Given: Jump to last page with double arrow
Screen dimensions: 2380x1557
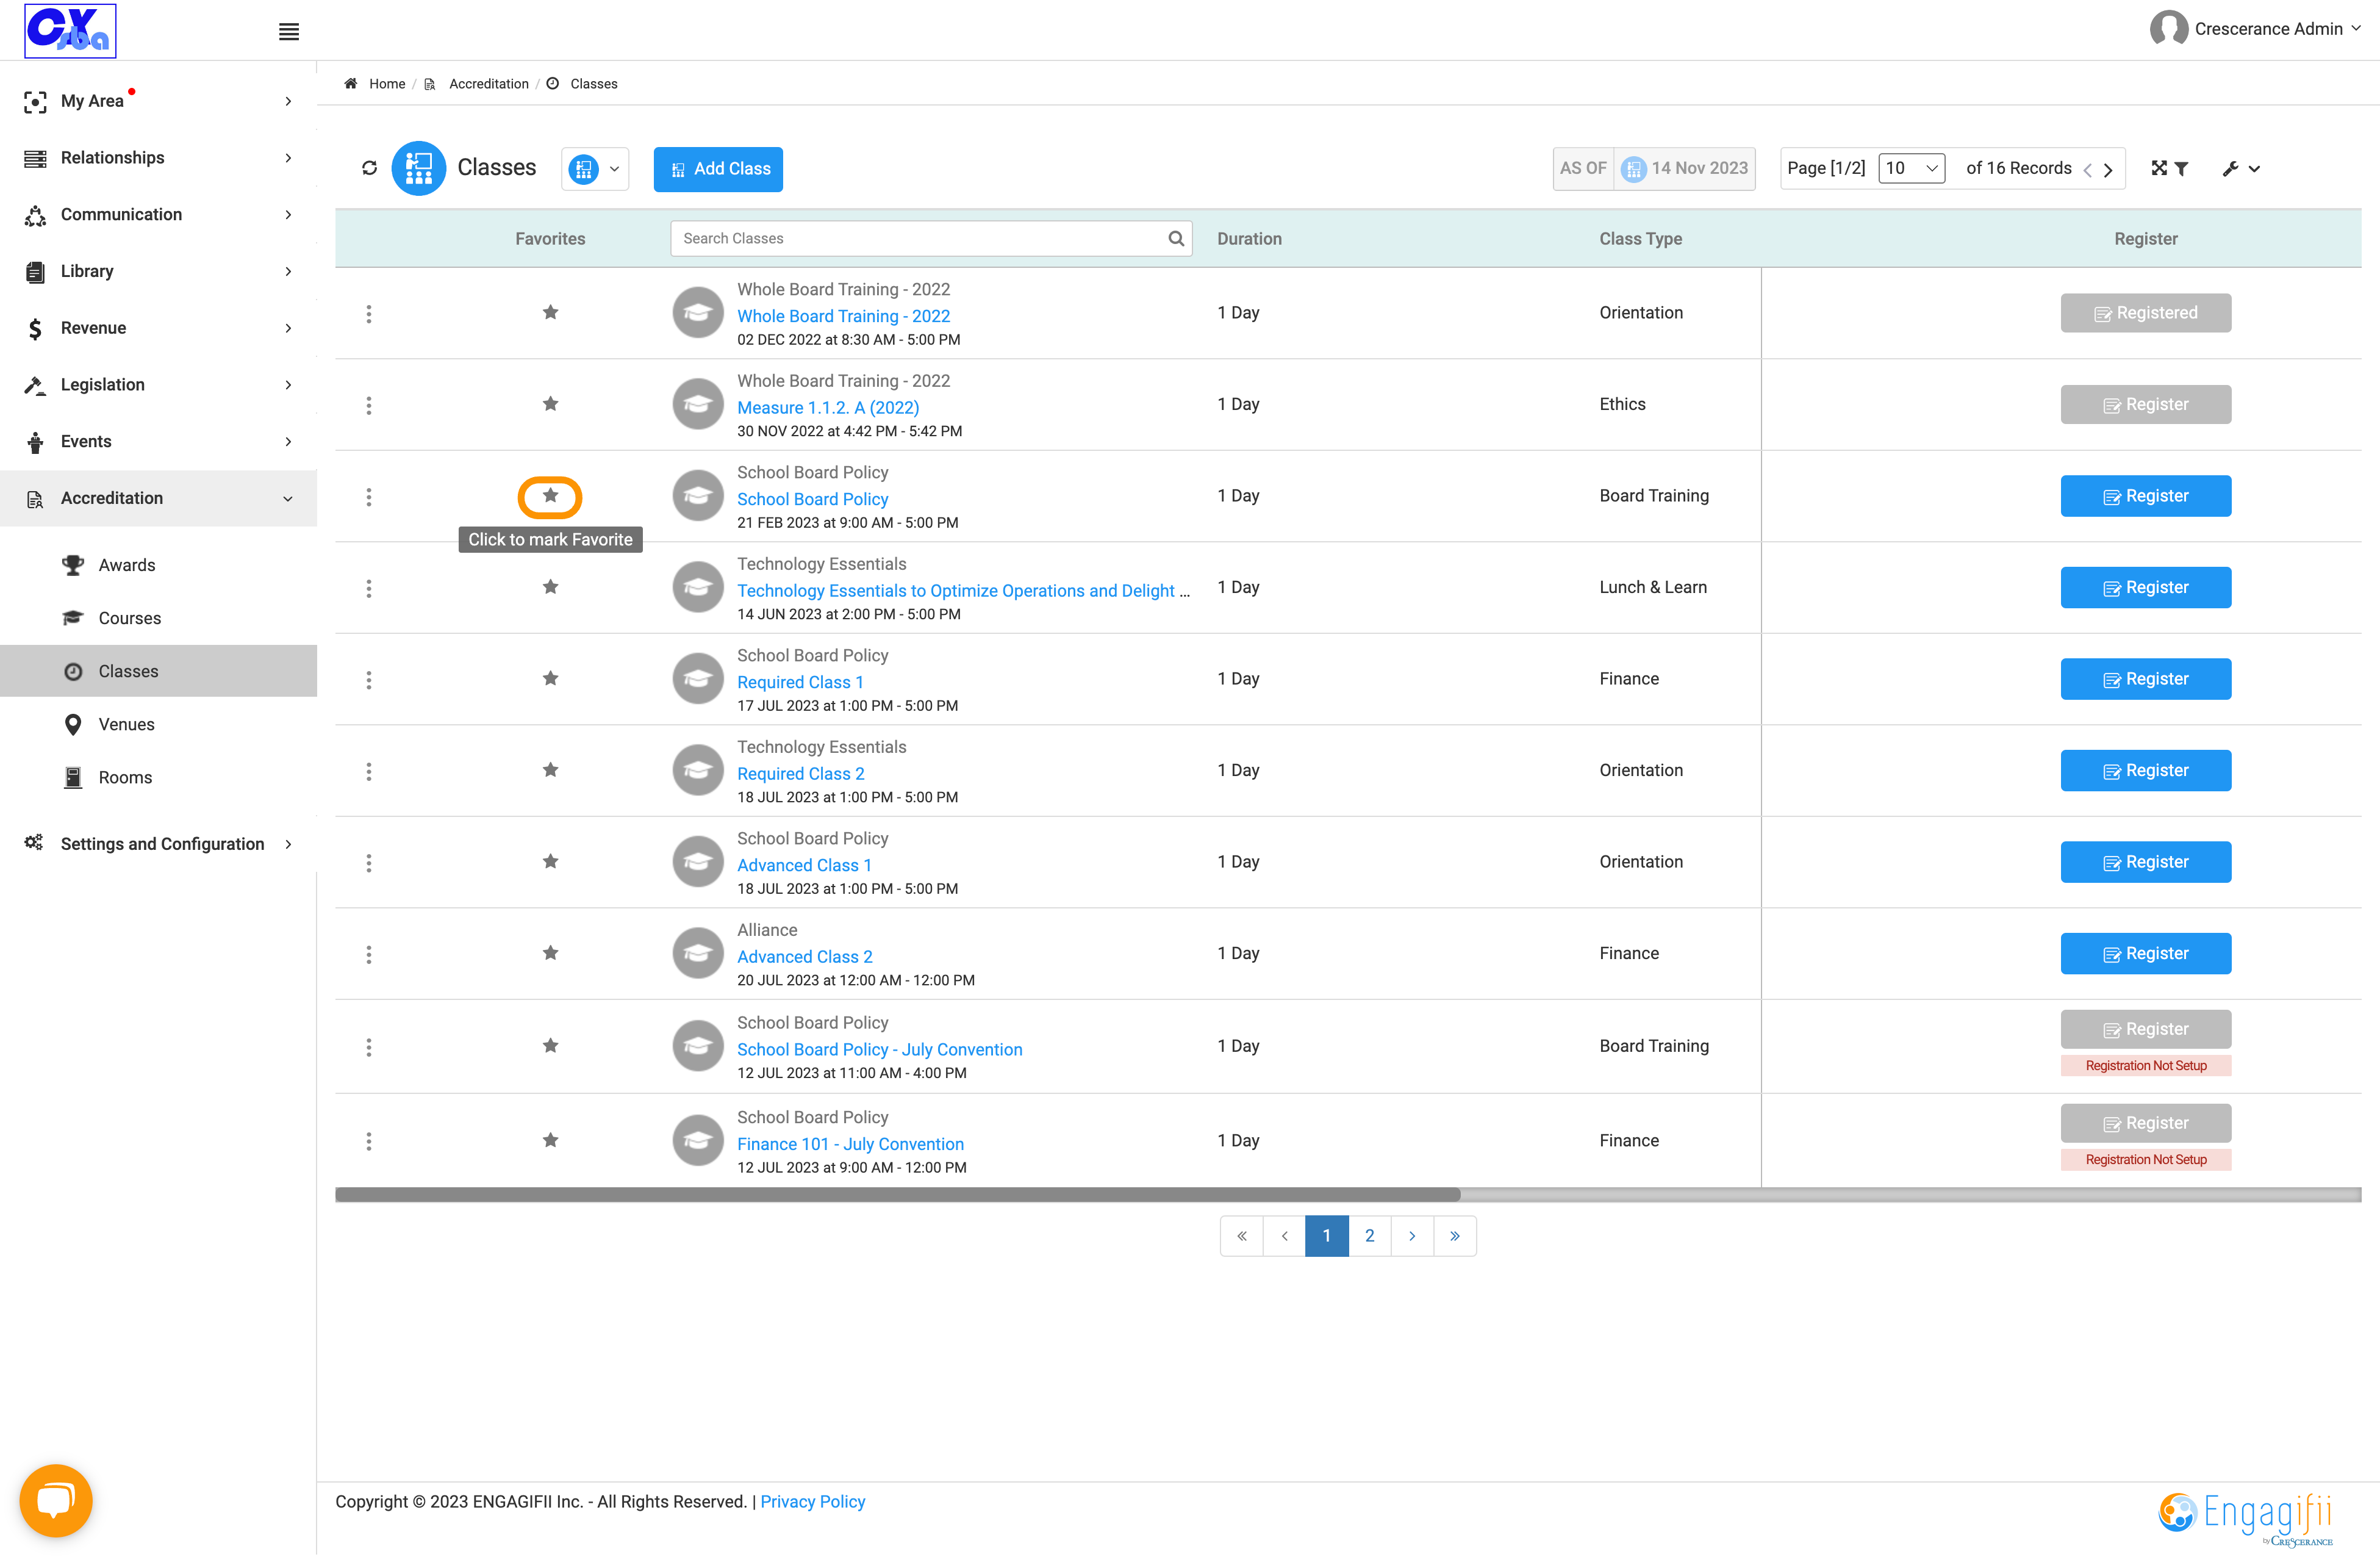Looking at the screenshot, I should pos(1455,1236).
